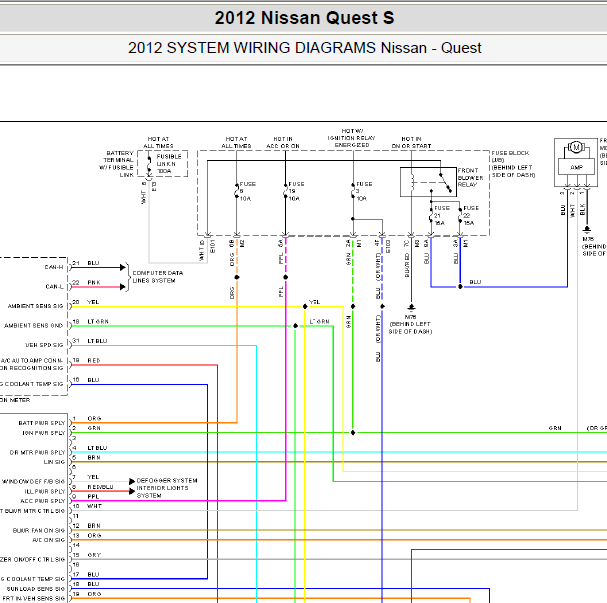Click the "COMPUTER DATA LINES SYSTEM" label

click(x=158, y=277)
